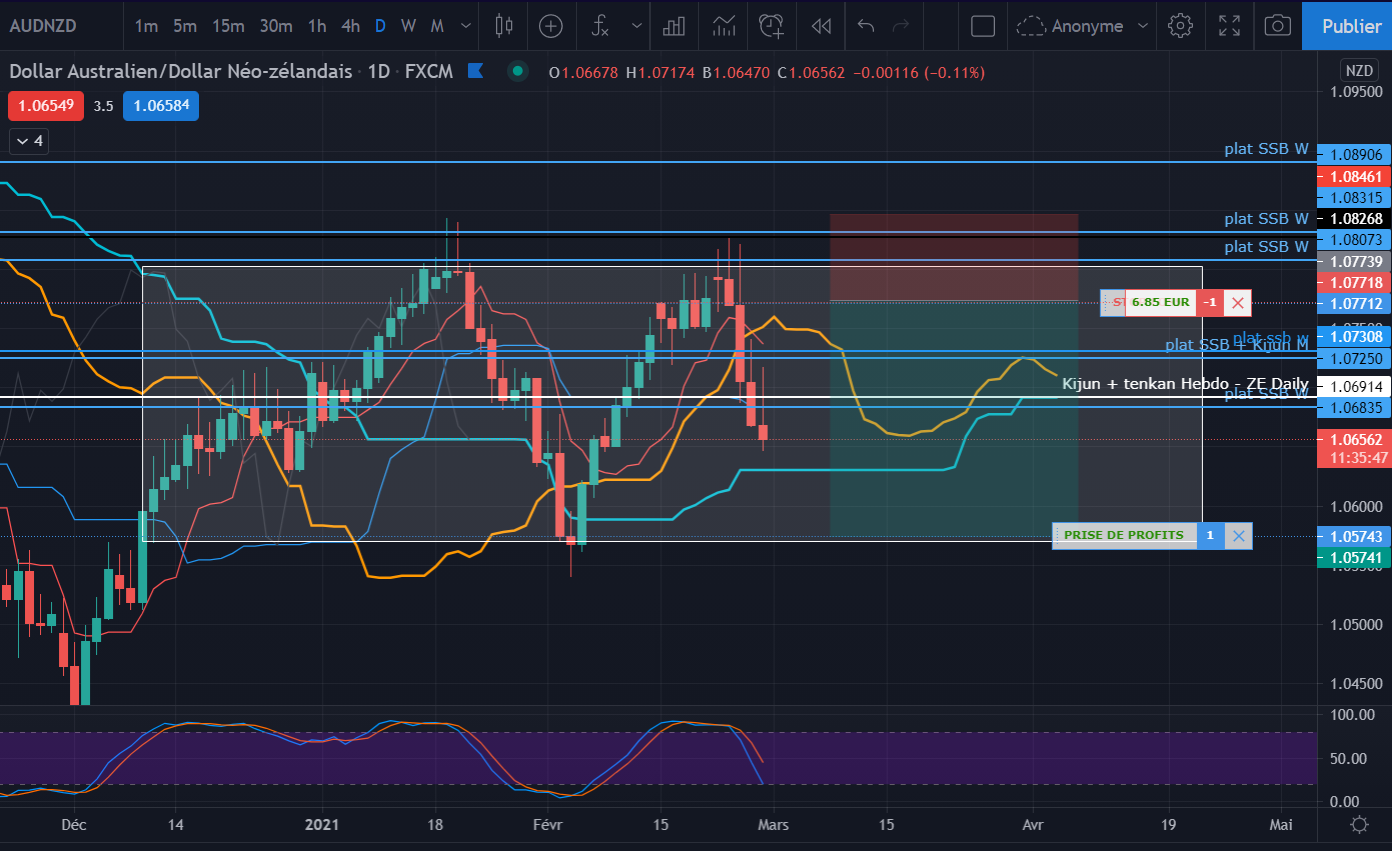Click the red sell price 1.06549 button
1392x851 pixels.
[43, 106]
